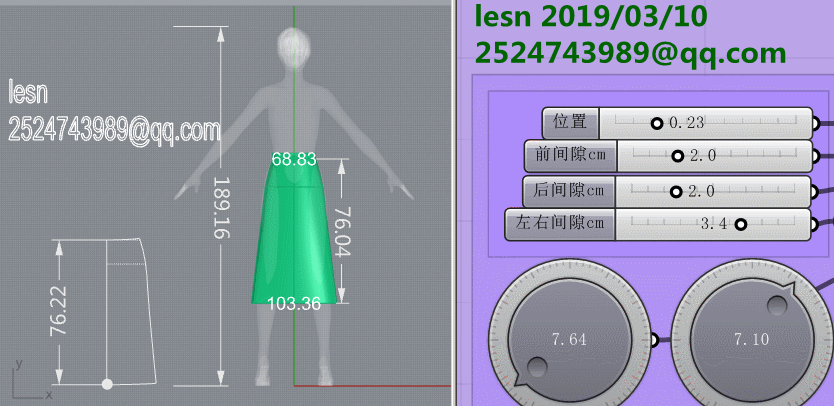Click the 'lesn 2019/03/10' green title text
The height and width of the screenshot is (406, 834).
[x=591, y=16]
